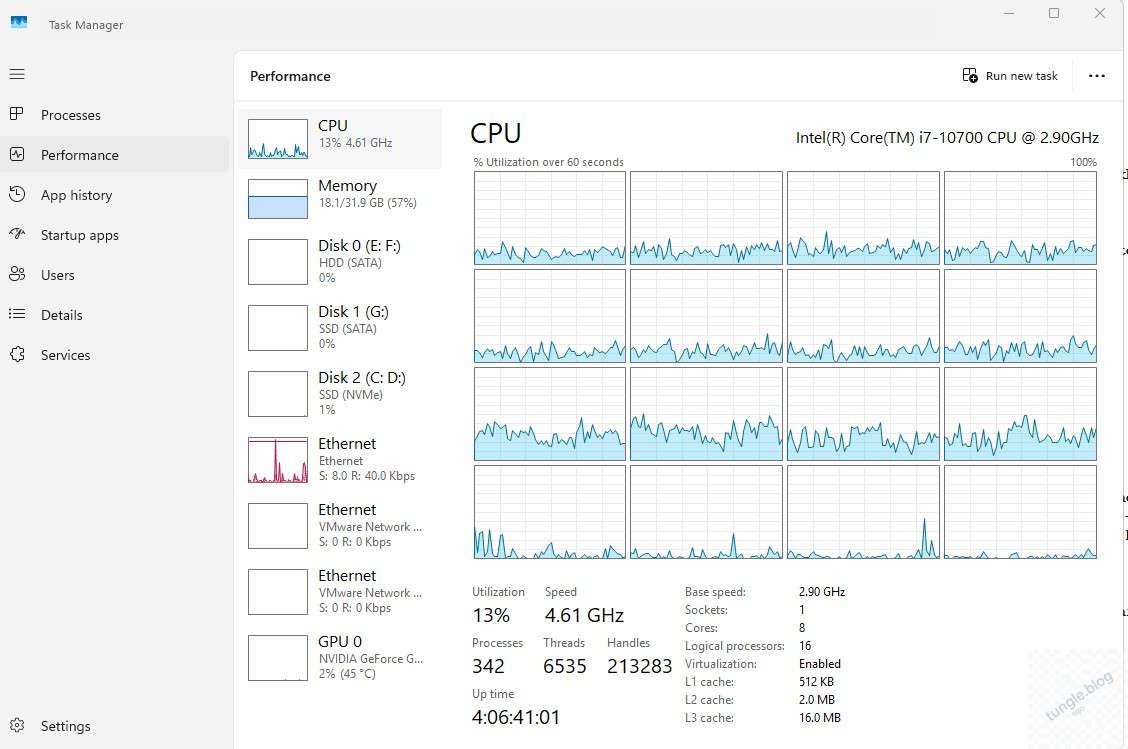Select the Performance page label
The height and width of the screenshot is (749, 1128).
point(79,155)
